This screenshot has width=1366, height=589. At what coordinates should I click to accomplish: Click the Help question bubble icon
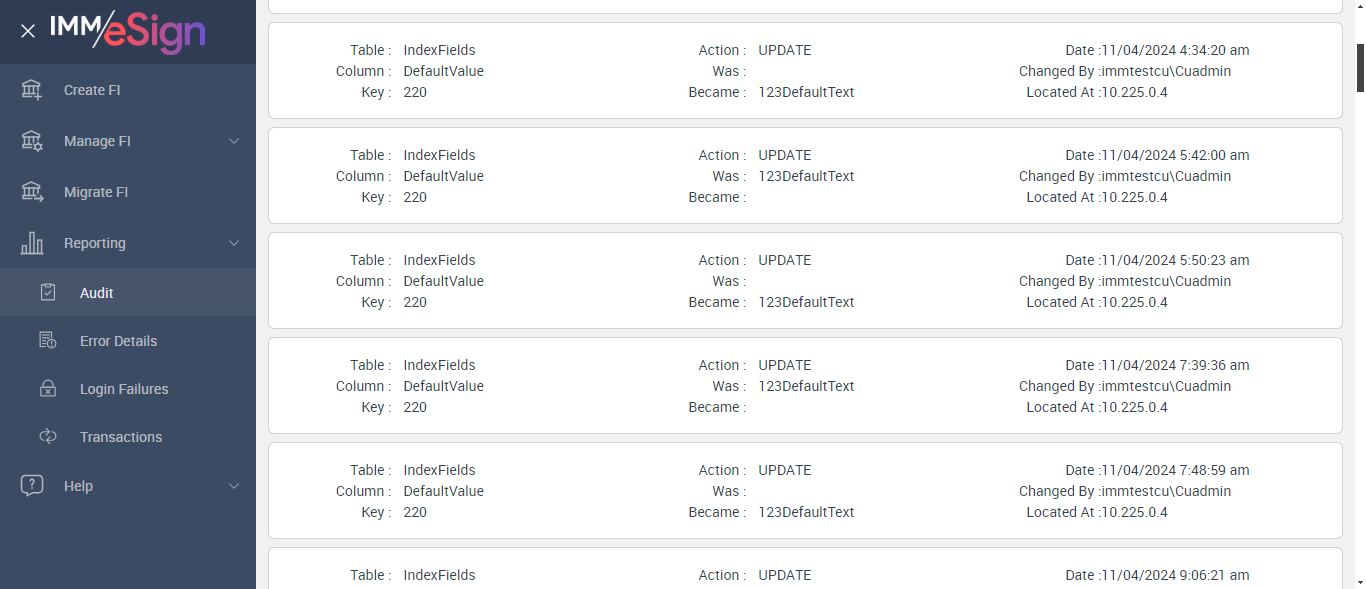pyautogui.click(x=32, y=486)
